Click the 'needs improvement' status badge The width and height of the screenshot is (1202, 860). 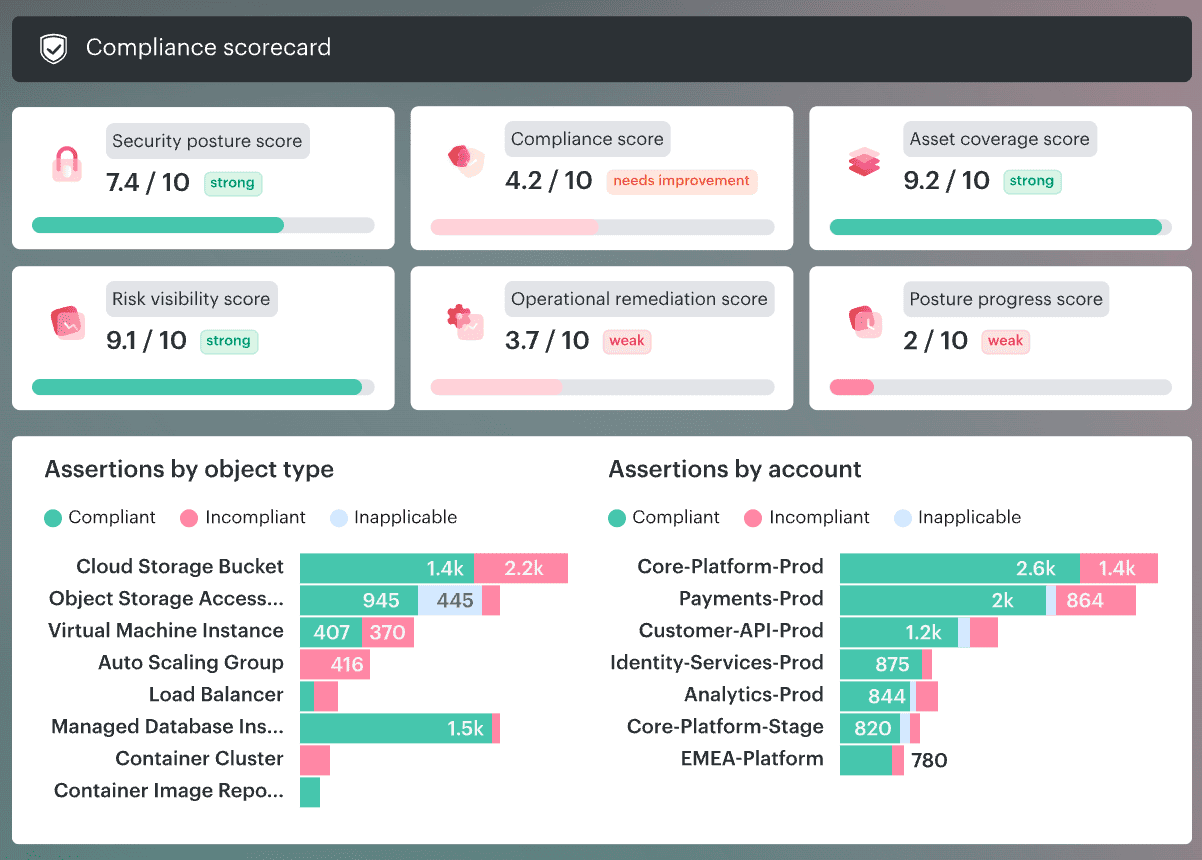(681, 181)
